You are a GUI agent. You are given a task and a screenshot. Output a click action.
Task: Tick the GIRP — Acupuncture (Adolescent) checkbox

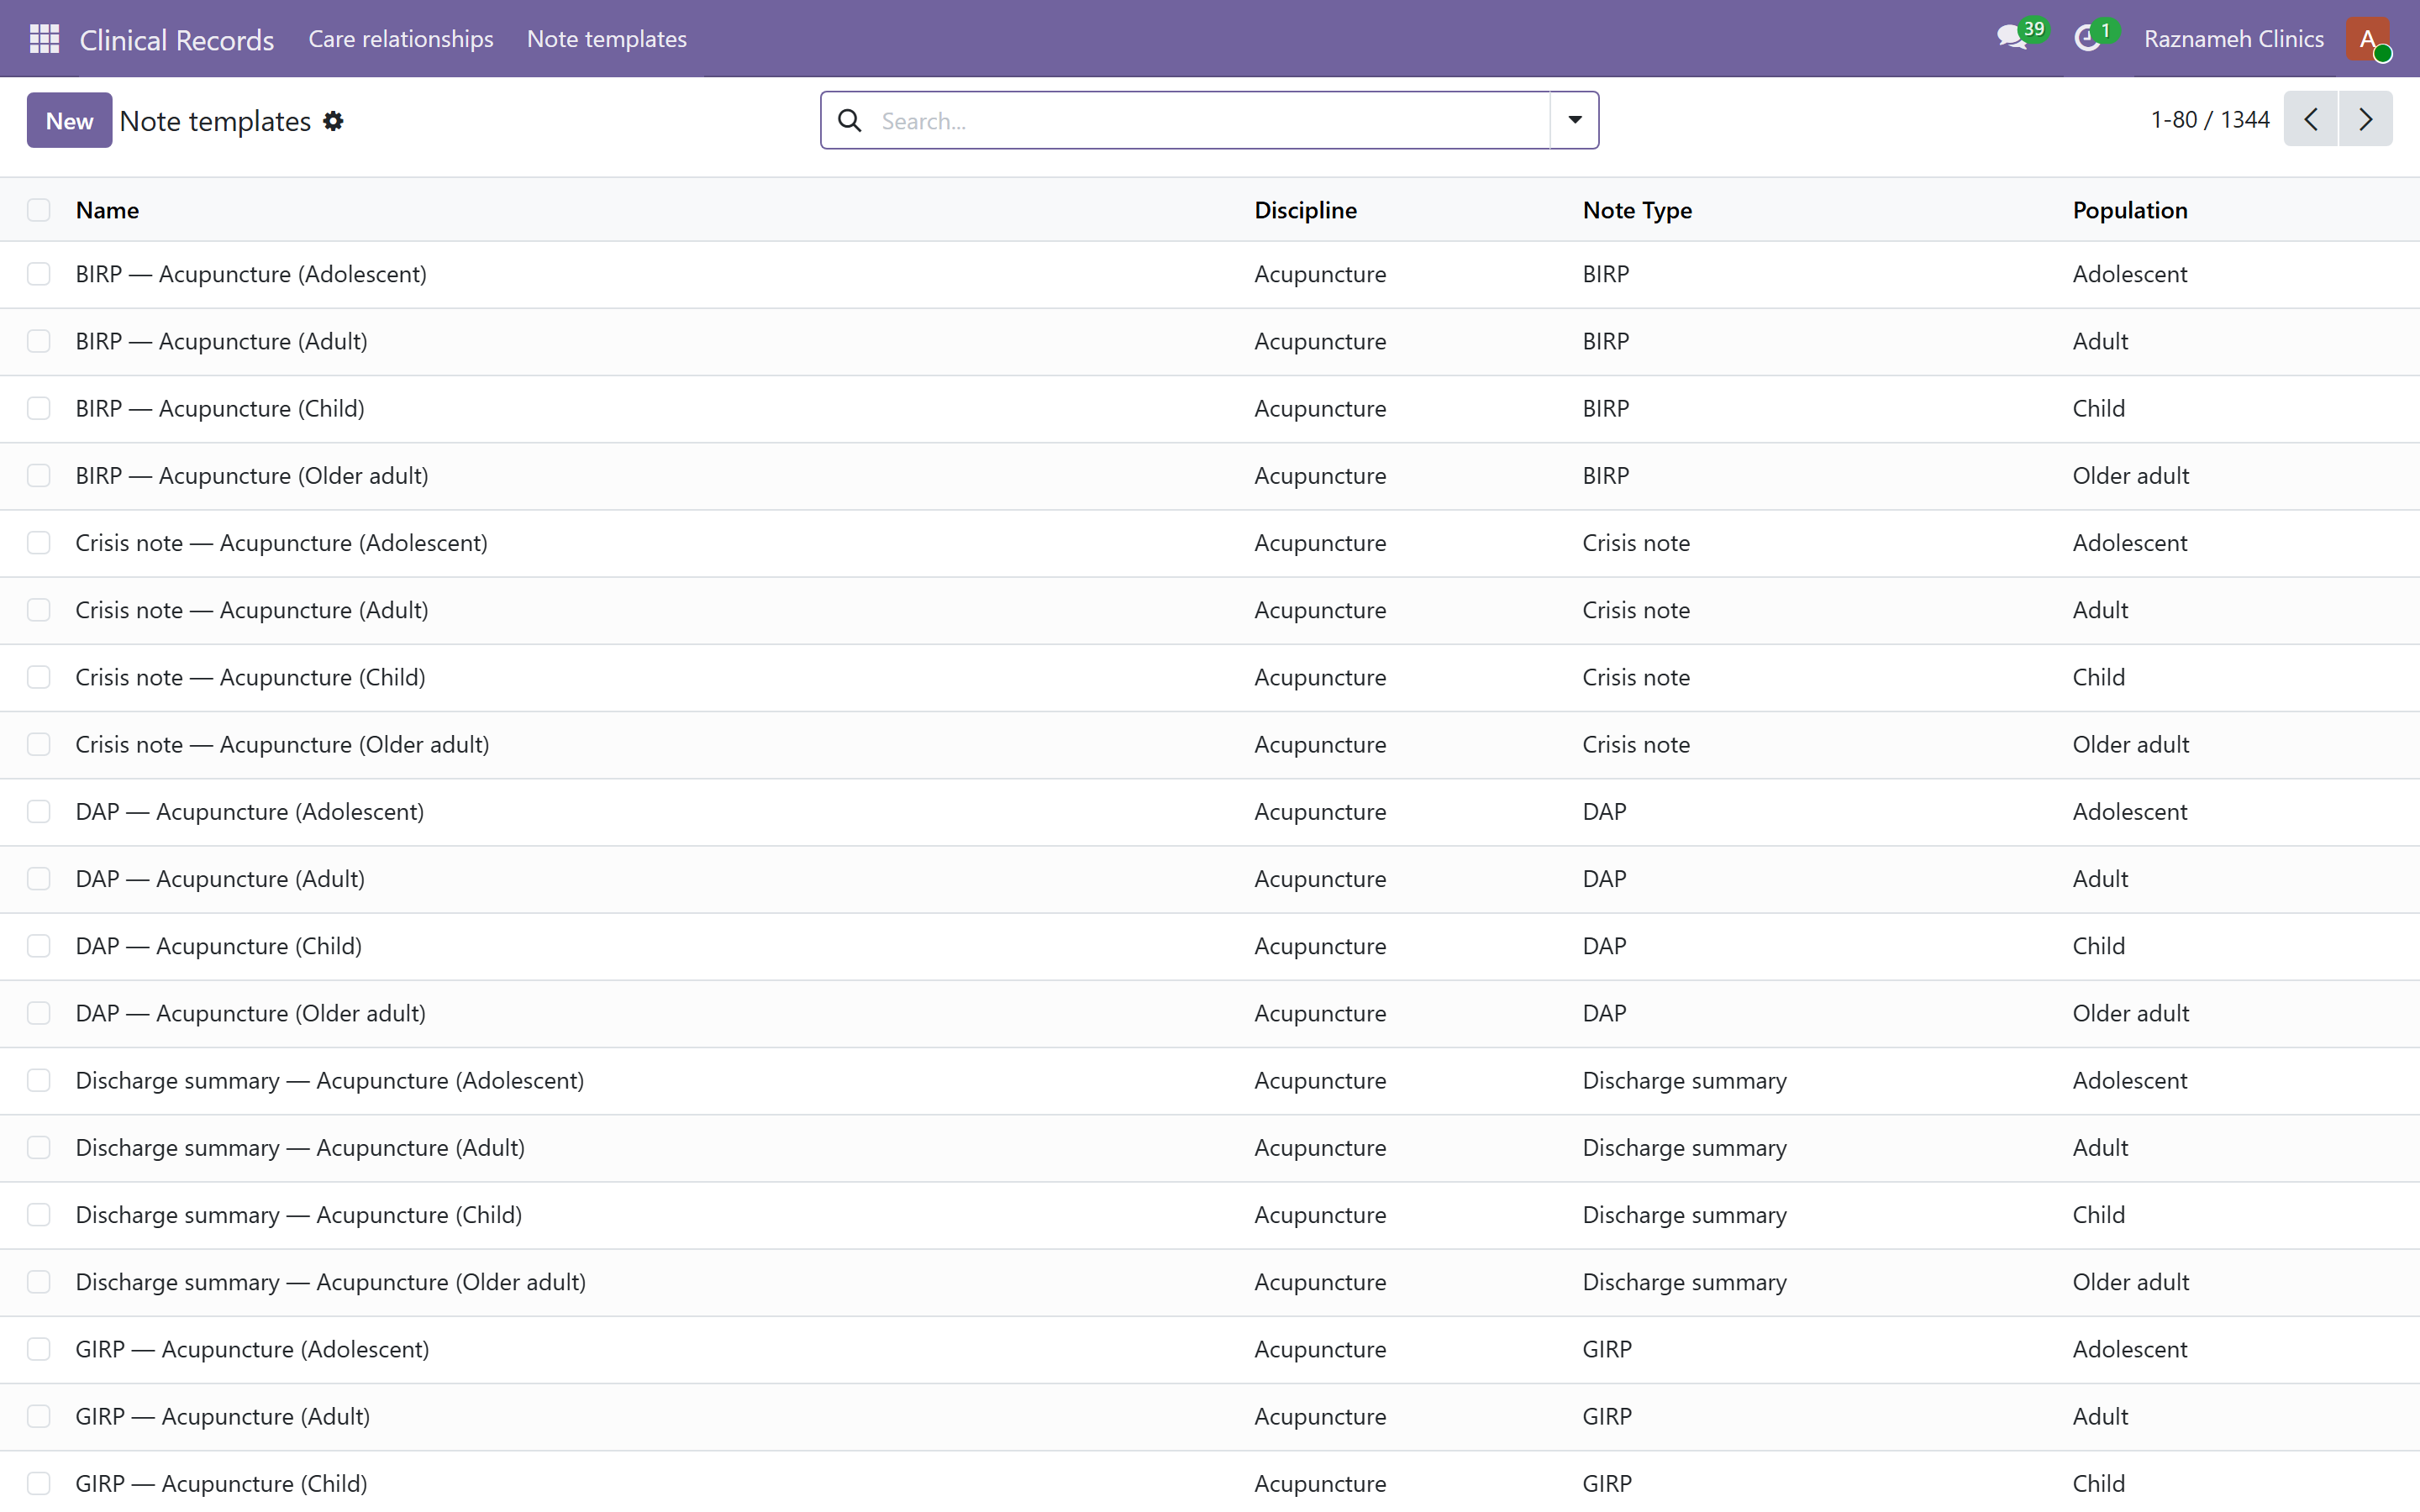39,1349
